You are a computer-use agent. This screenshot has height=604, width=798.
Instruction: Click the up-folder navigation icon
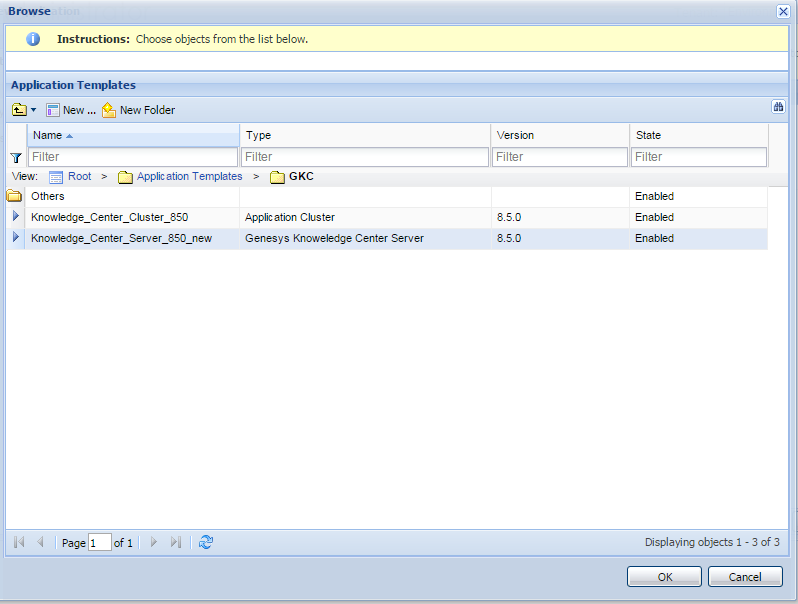pos(19,110)
